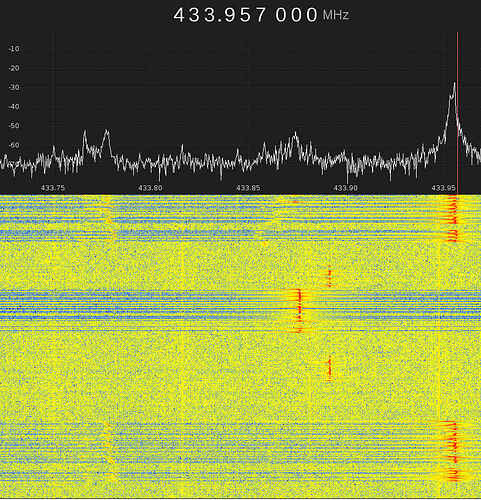The width and height of the screenshot is (481, 500).
Task: Tune to the strongest spectrum peak near 433.95
Action: pos(454,84)
